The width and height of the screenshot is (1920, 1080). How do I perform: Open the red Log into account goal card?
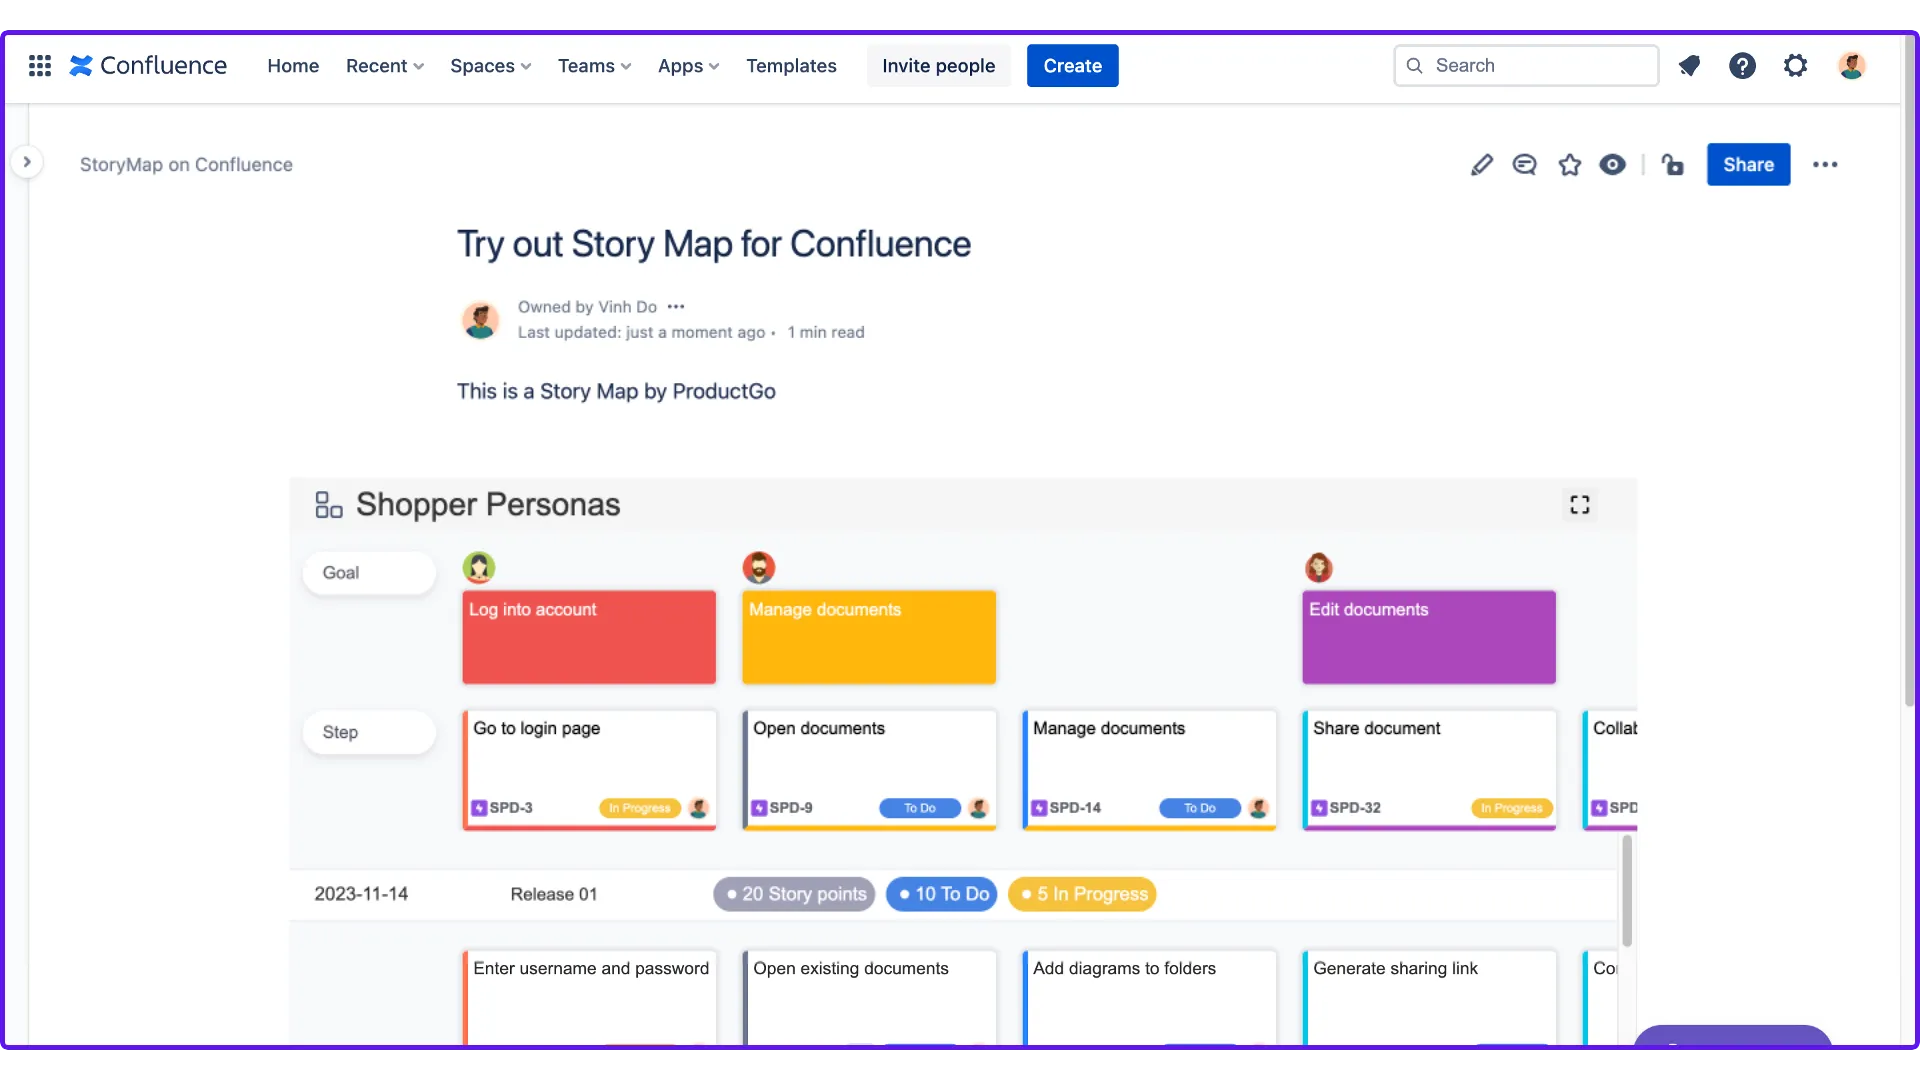pos(589,637)
